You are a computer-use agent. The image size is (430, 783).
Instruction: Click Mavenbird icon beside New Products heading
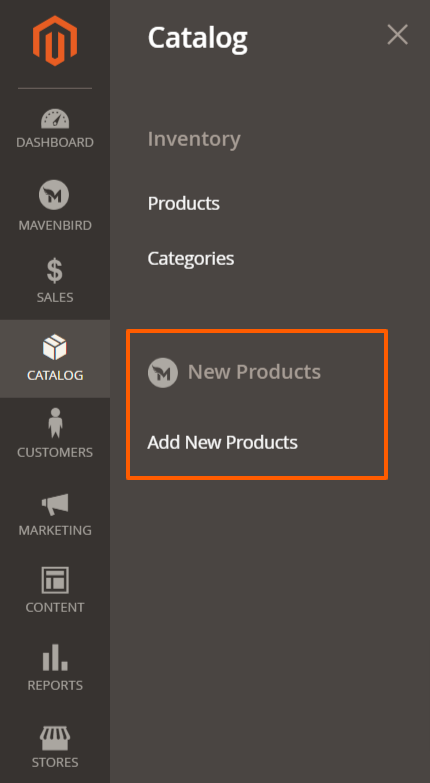(163, 373)
